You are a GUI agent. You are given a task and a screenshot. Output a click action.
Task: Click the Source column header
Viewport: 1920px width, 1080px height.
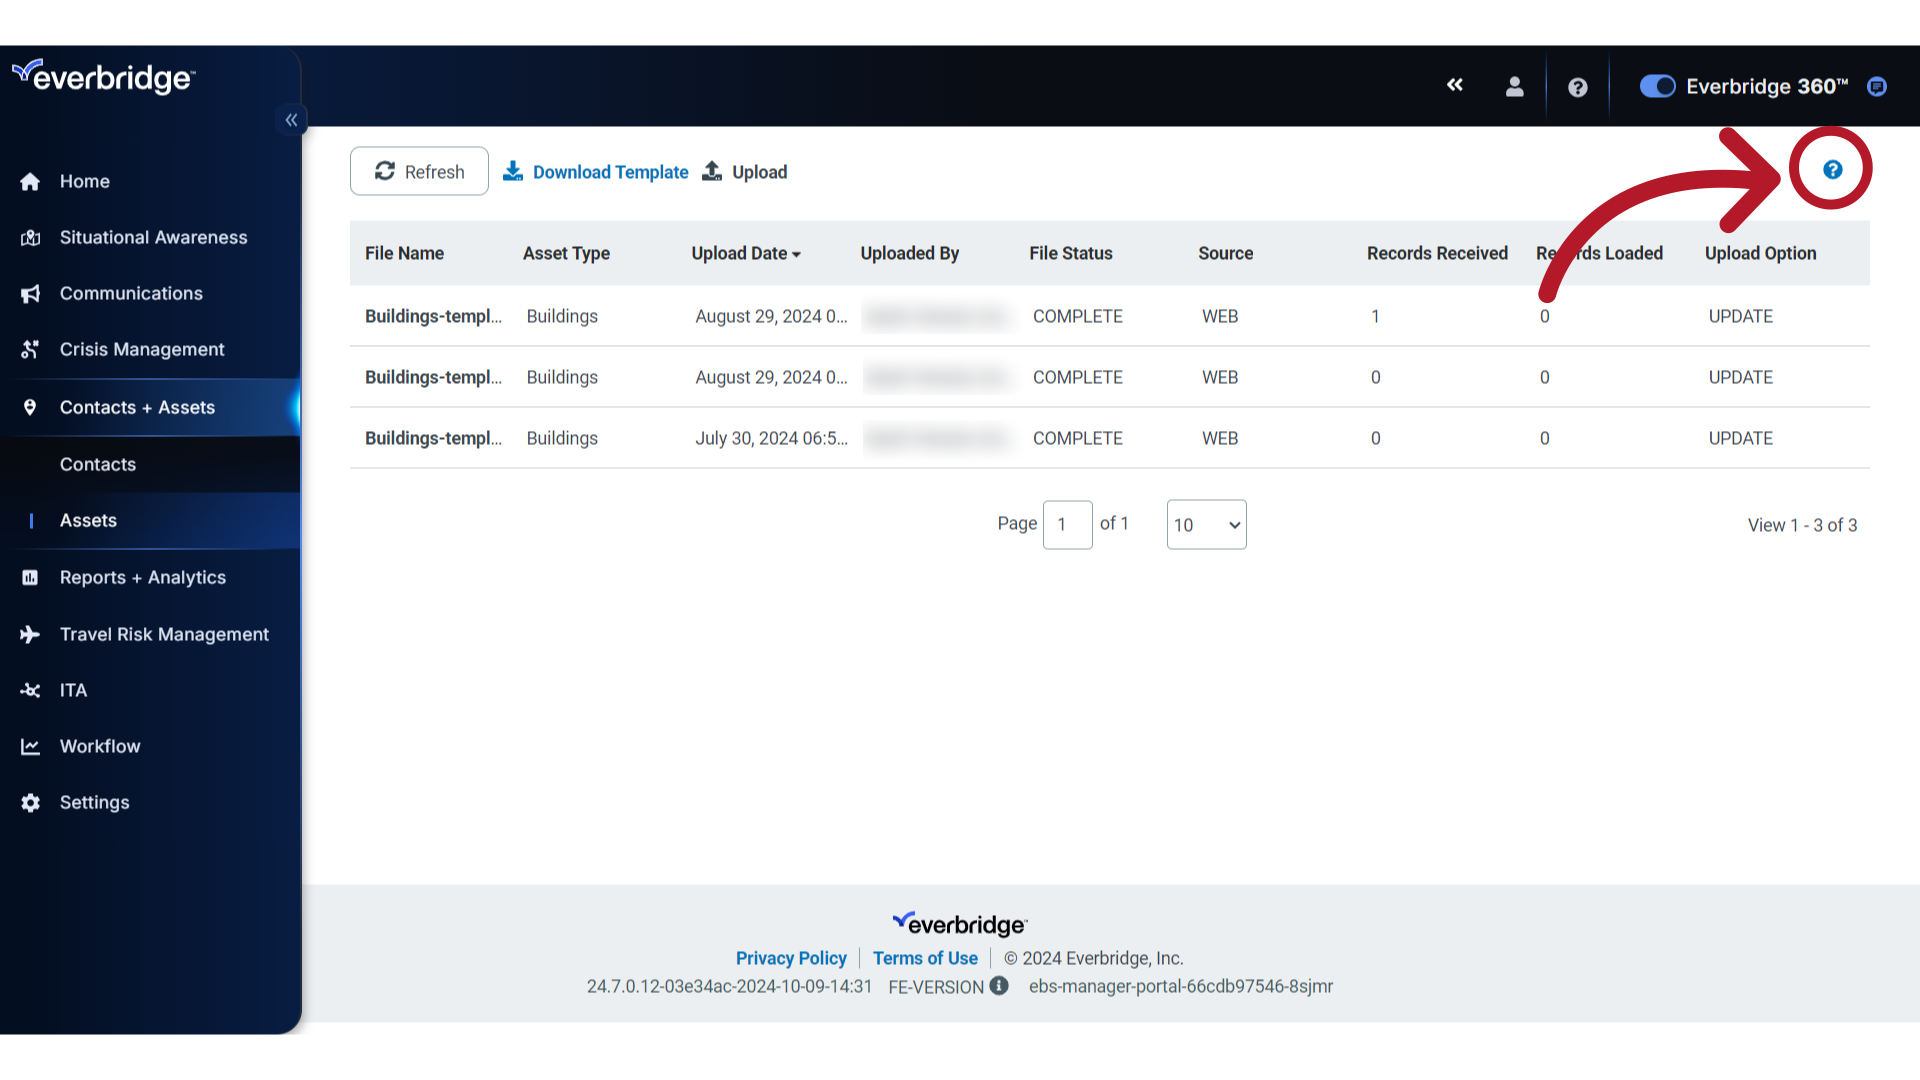pyautogui.click(x=1225, y=253)
